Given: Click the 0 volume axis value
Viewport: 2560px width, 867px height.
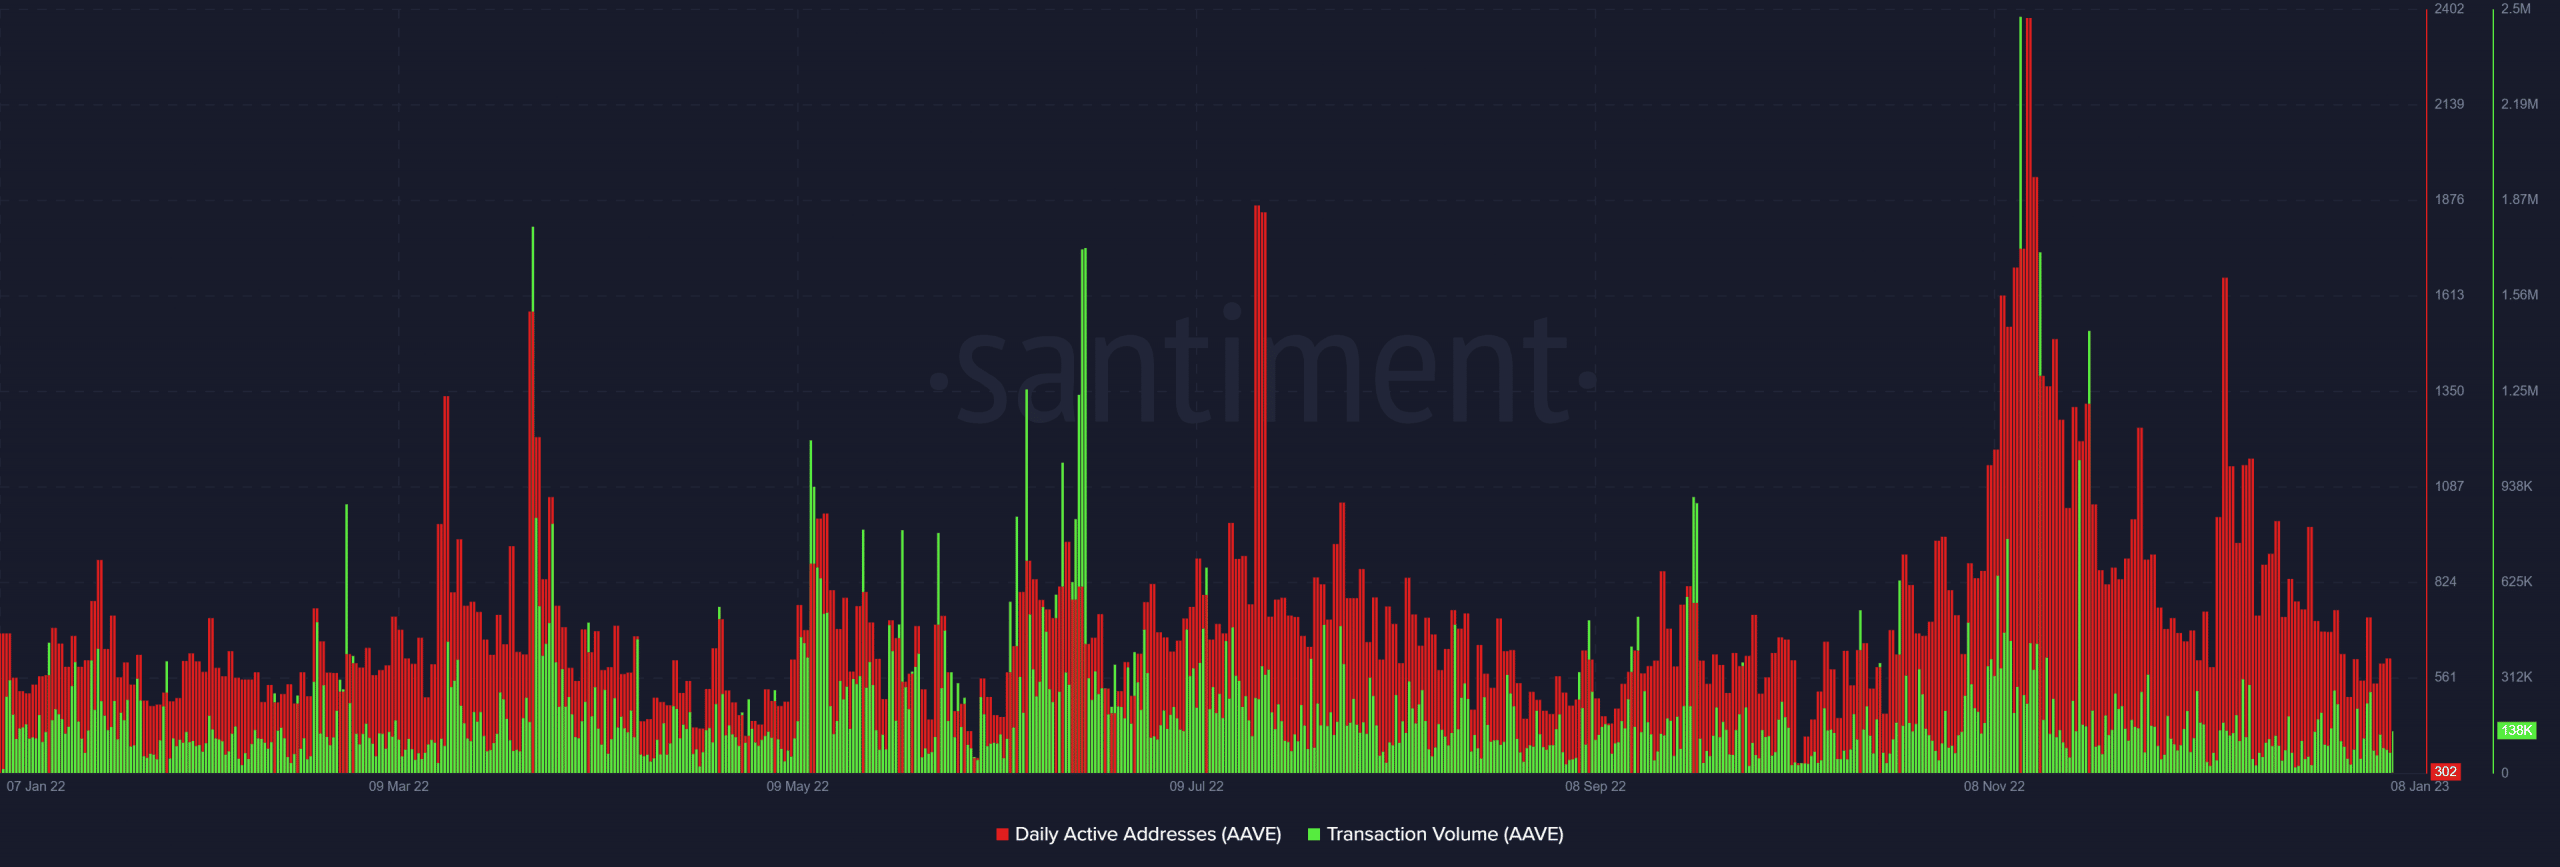Looking at the screenshot, I should click(x=2504, y=773).
